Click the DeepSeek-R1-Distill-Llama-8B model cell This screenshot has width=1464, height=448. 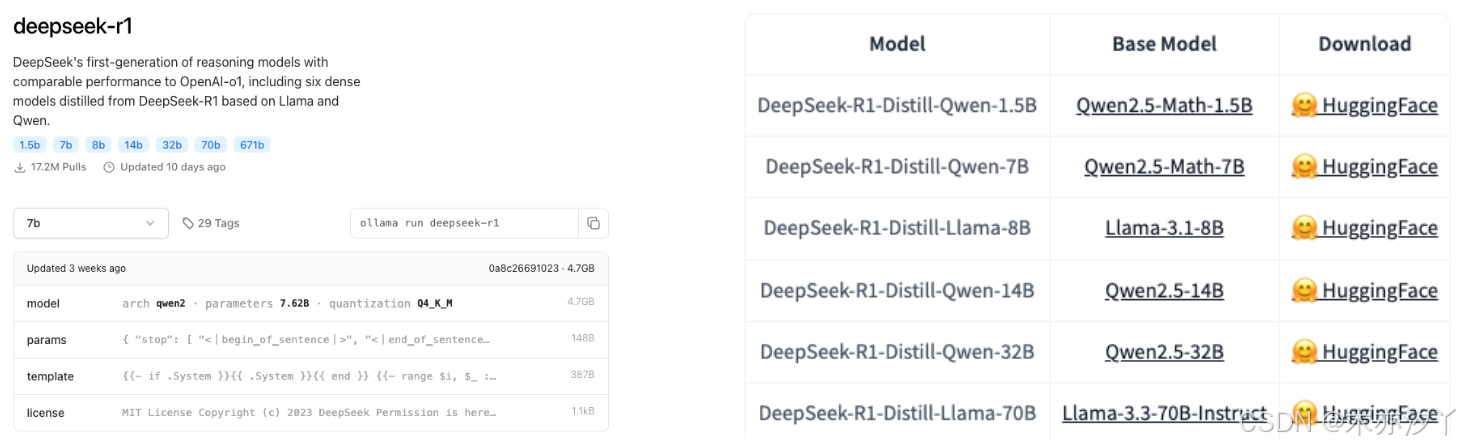[x=897, y=228]
